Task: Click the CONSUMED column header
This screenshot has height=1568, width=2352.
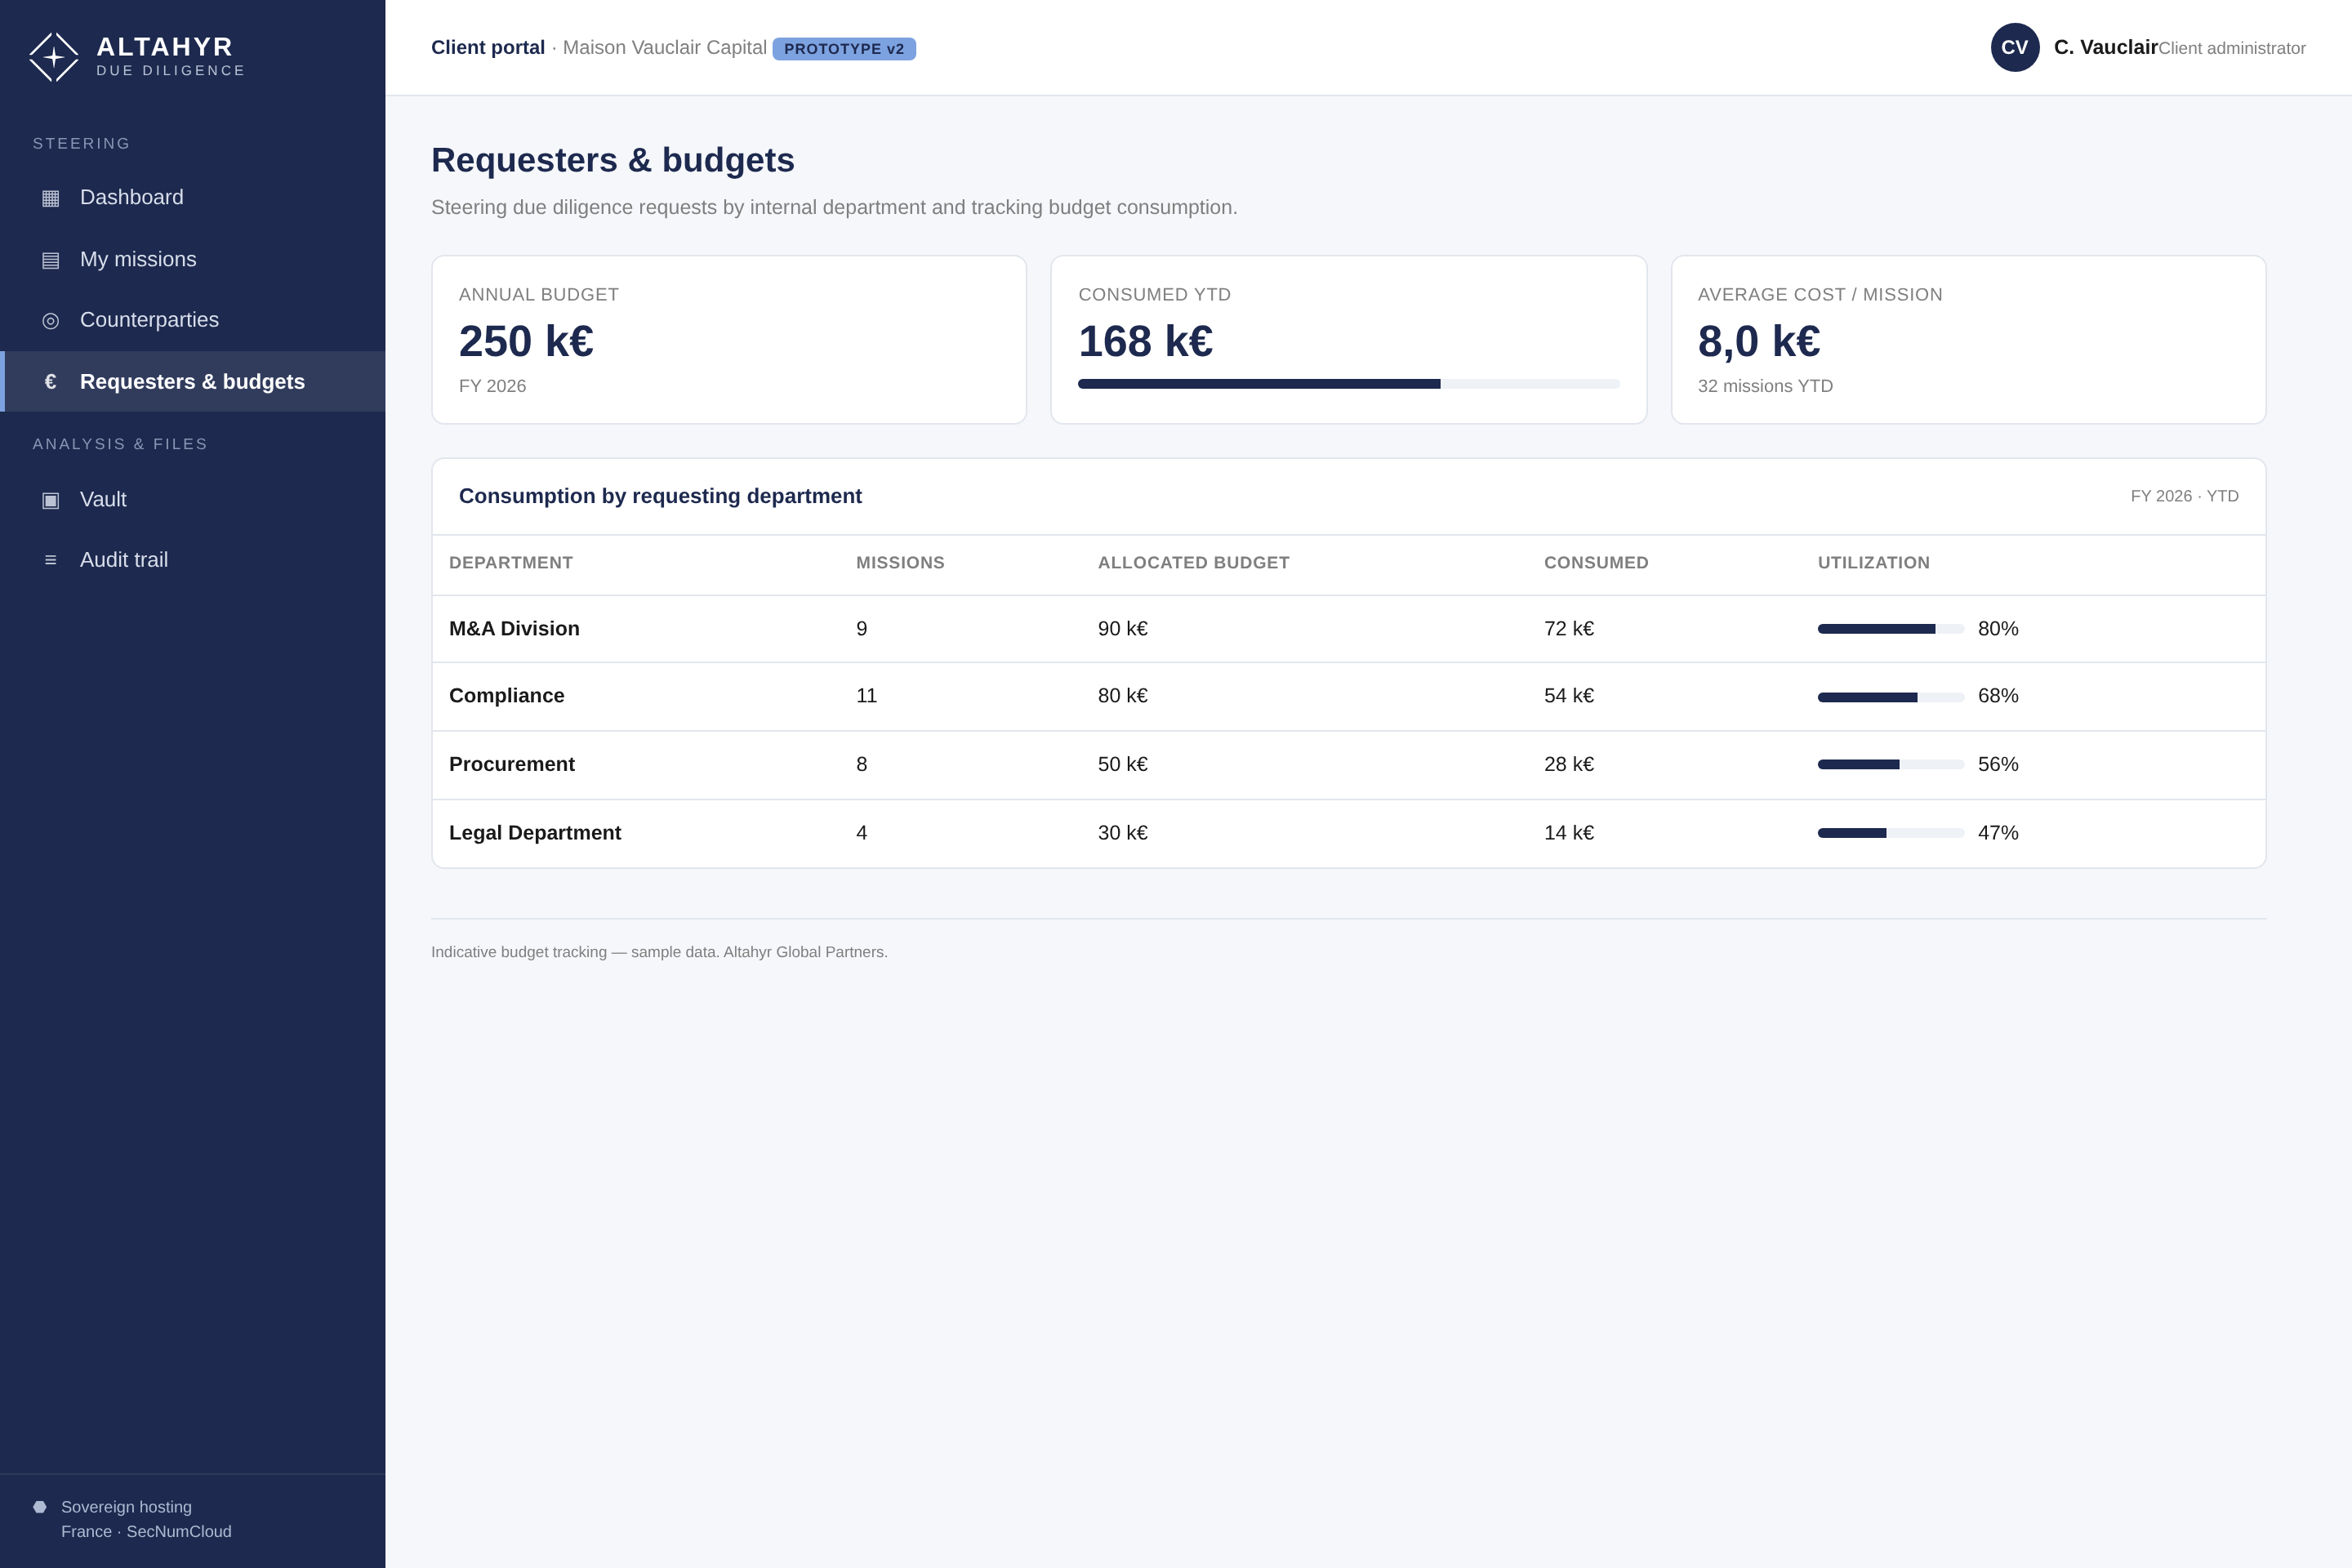Action: [x=1596, y=563]
